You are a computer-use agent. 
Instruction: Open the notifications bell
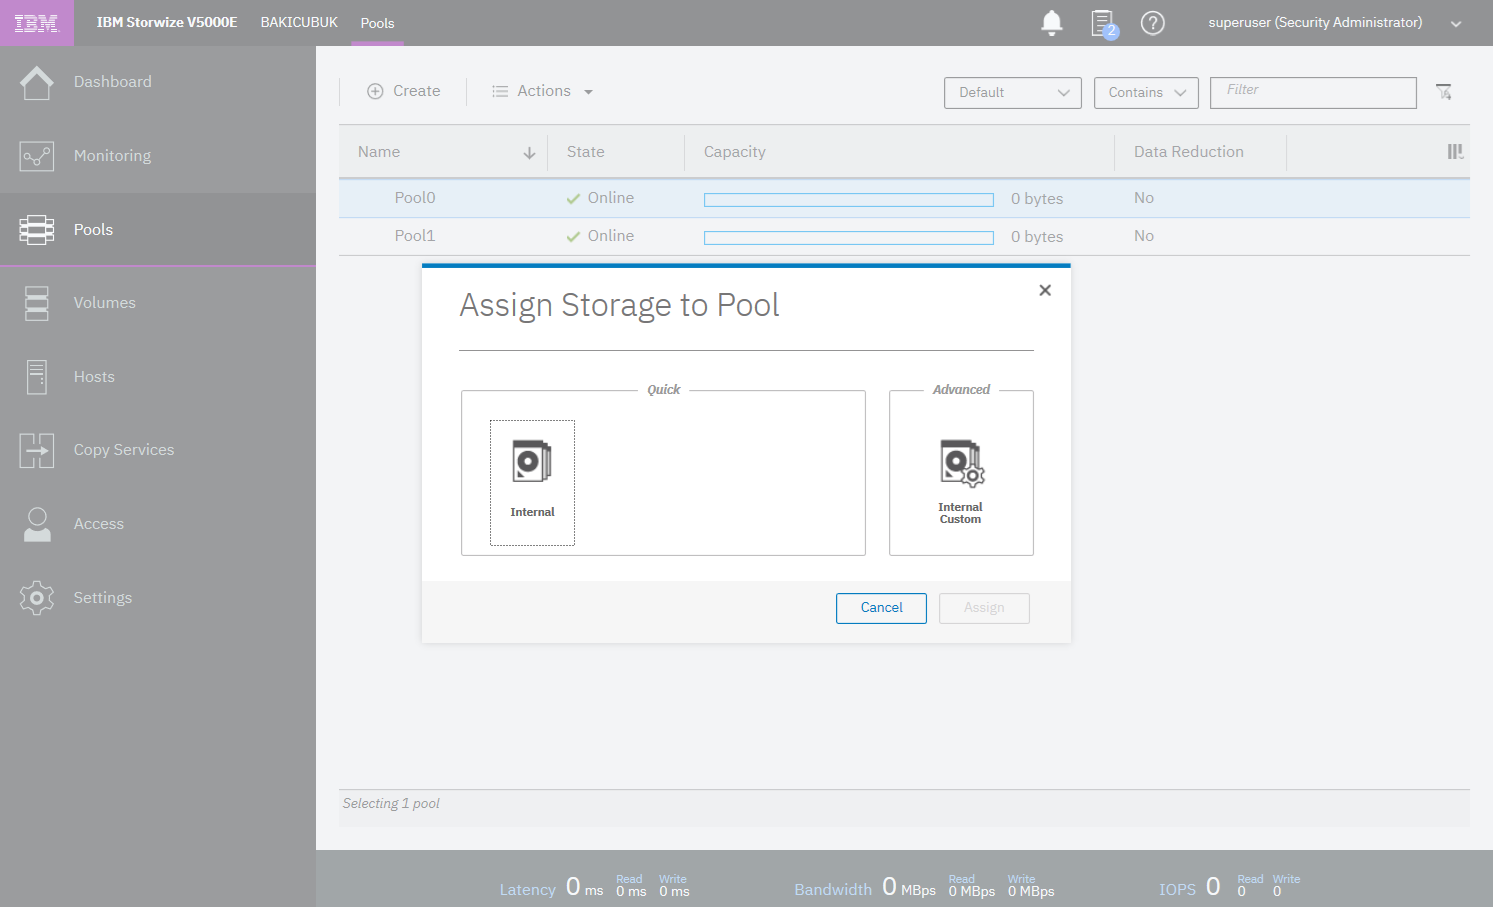pyautogui.click(x=1051, y=23)
